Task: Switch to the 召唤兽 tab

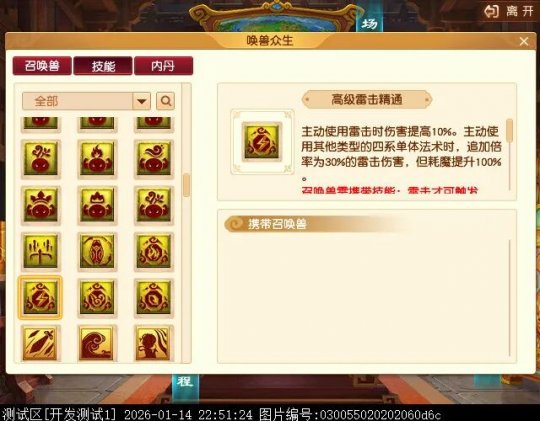Action: (x=42, y=65)
